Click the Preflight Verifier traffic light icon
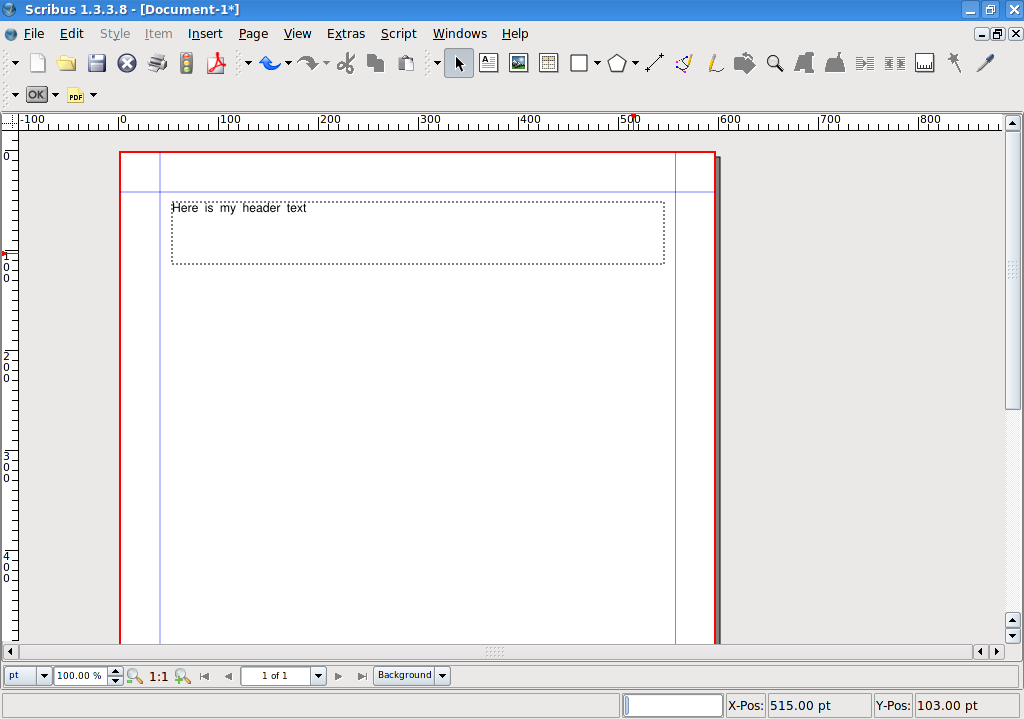Screen dimensions: 1024x719 click(186, 63)
